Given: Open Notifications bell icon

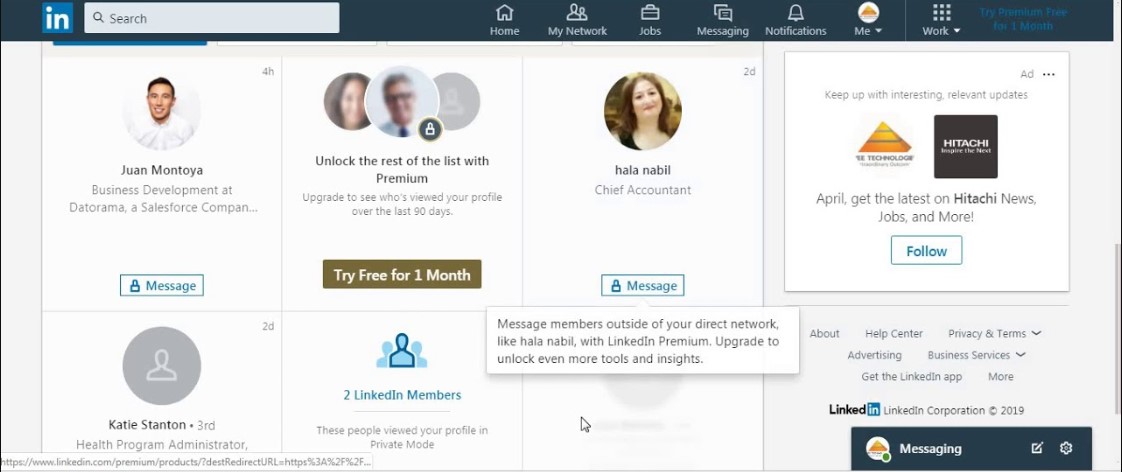Looking at the screenshot, I should [x=795, y=13].
